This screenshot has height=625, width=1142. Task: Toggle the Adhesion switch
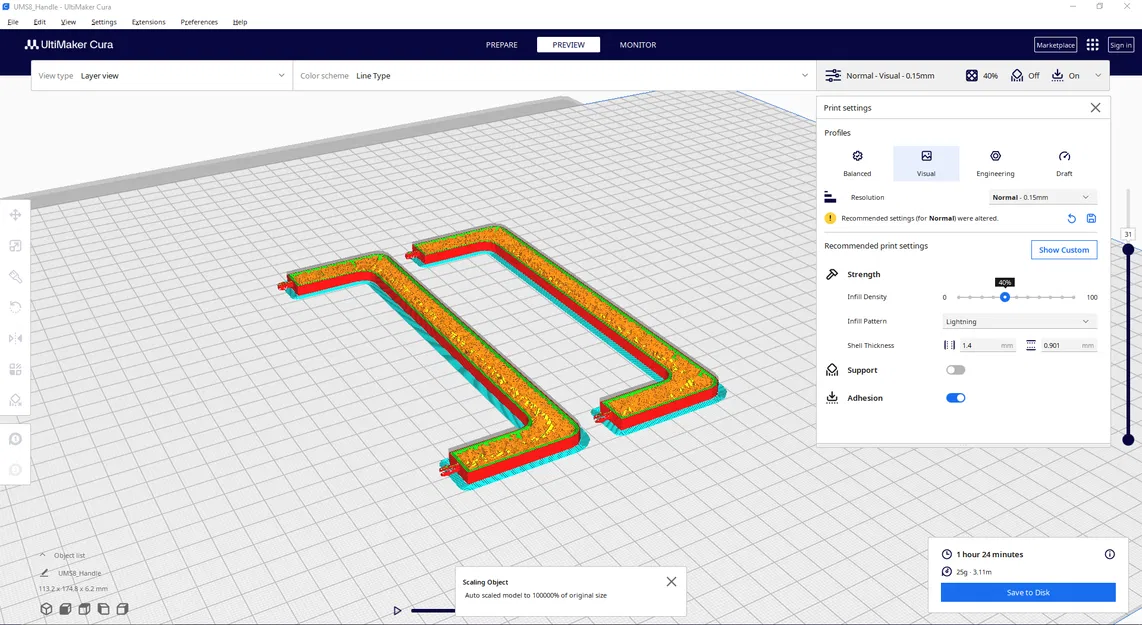coord(956,398)
